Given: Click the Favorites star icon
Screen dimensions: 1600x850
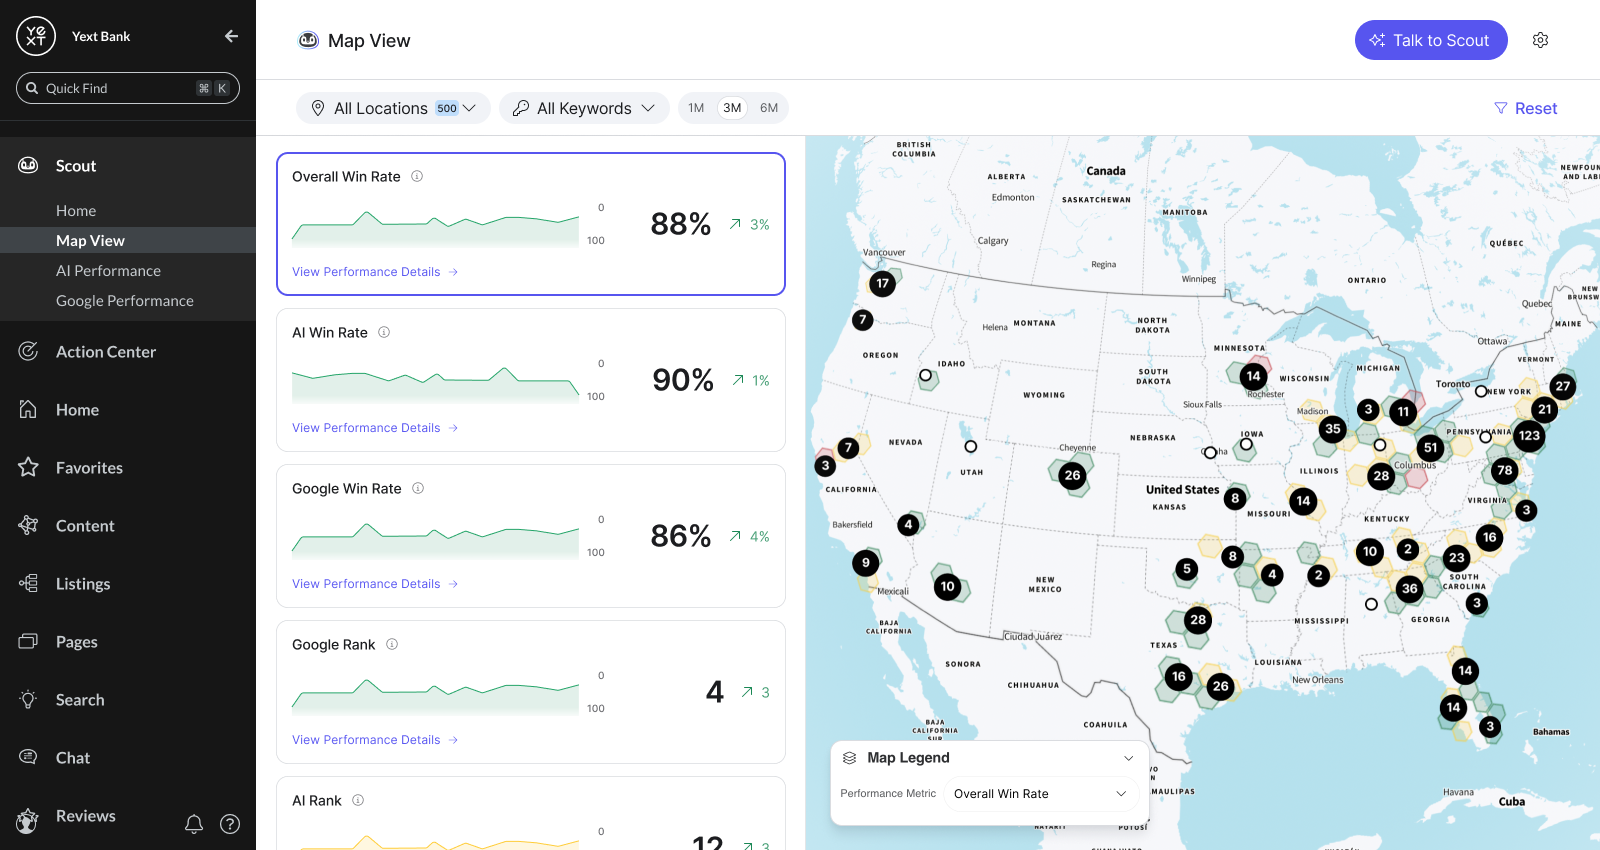Looking at the screenshot, I should [28, 467].
